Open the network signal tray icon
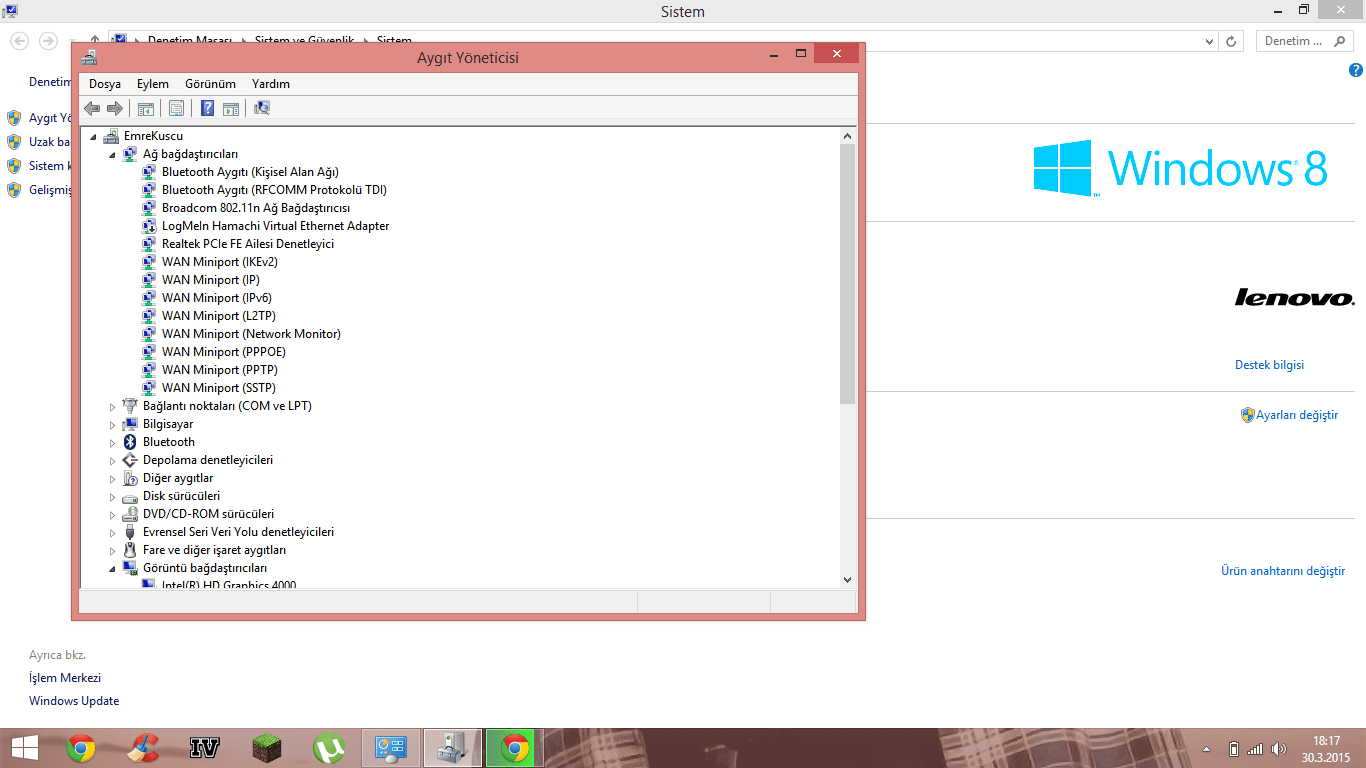 1255,749
